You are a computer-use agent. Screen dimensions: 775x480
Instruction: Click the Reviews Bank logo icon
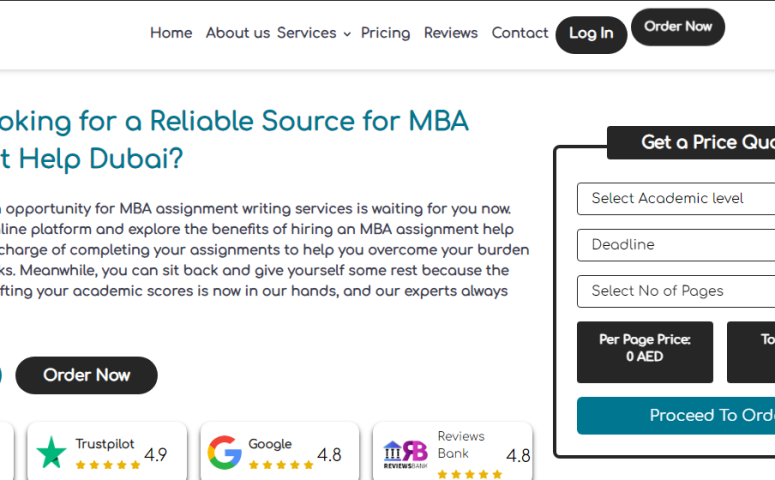coord(405,454)
